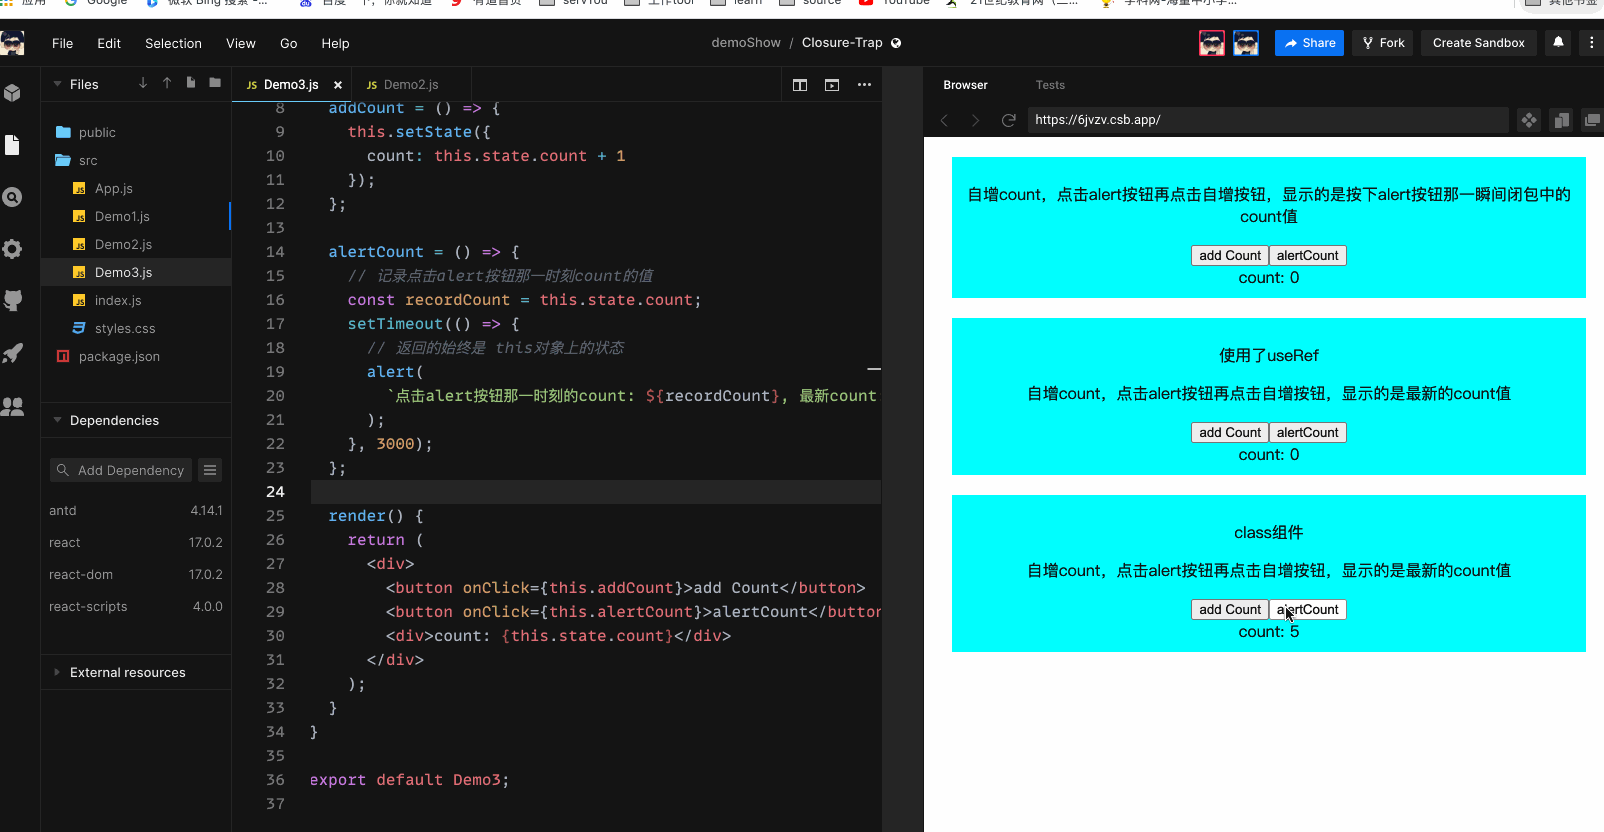Toggle preview window layout icon
1604x832 pixels.
click(832, 85)
